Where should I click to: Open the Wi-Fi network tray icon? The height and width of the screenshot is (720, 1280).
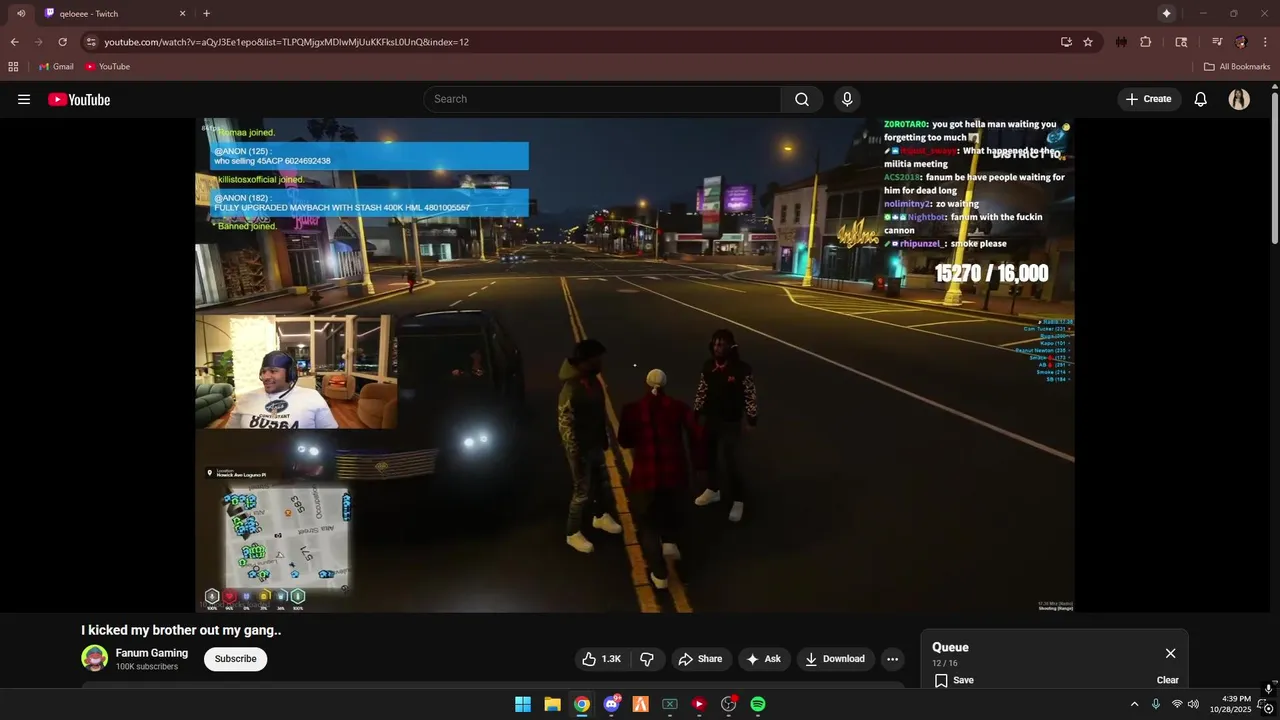(1177, 704)
